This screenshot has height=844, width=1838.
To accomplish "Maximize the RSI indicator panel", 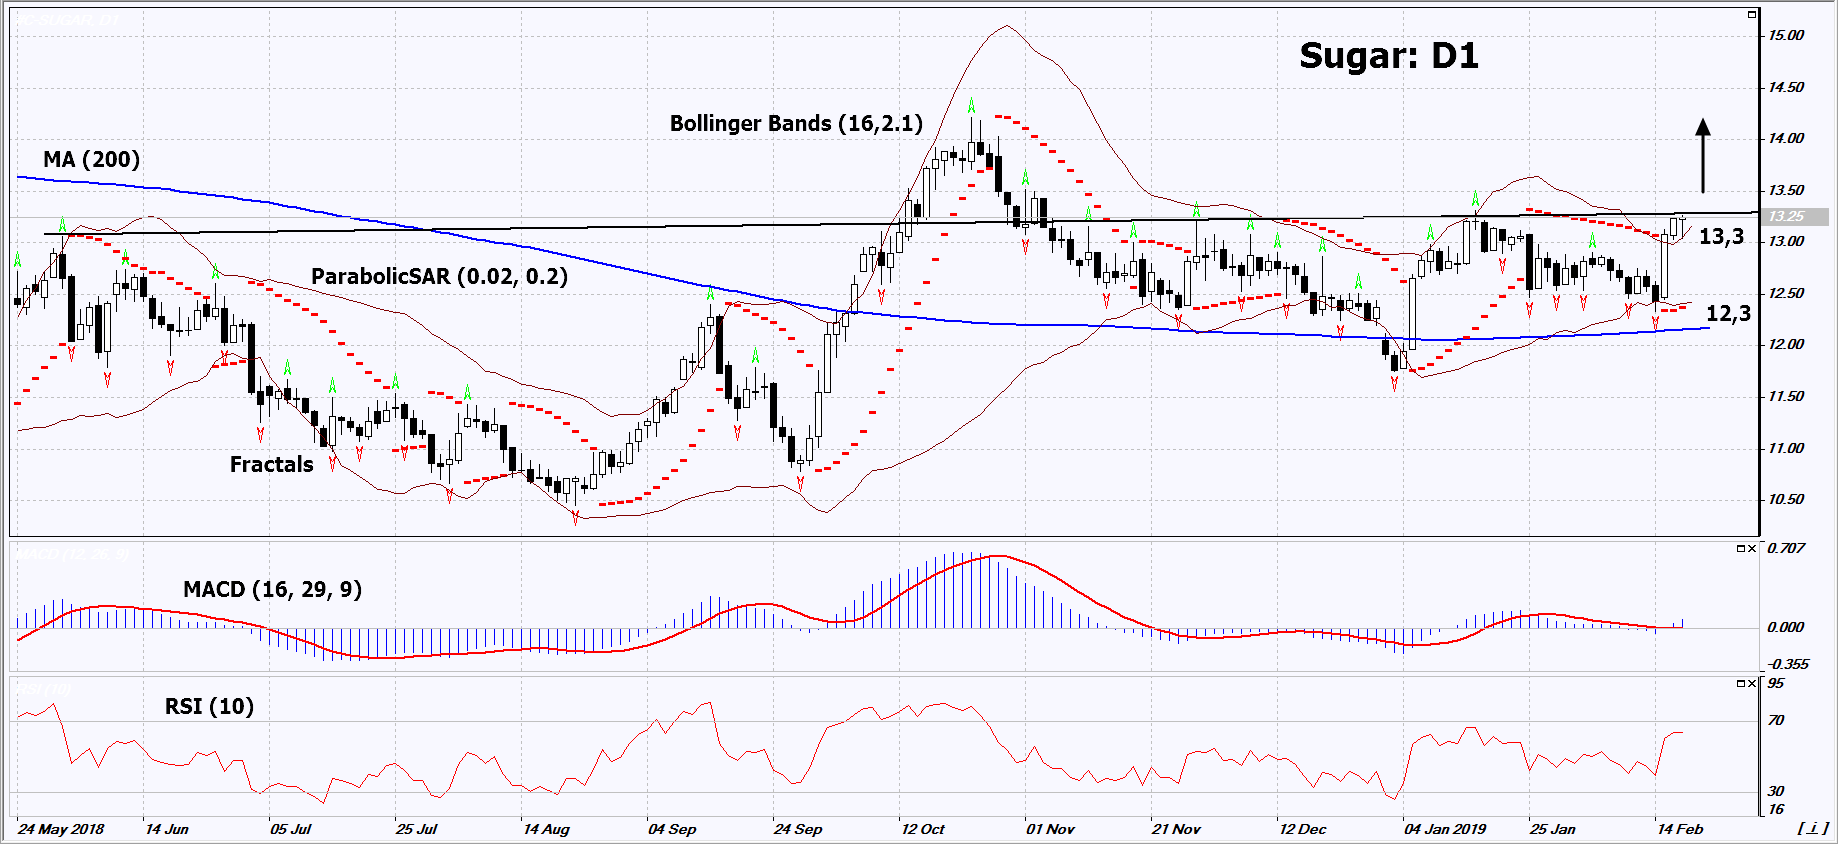I will click(1740, 684).
